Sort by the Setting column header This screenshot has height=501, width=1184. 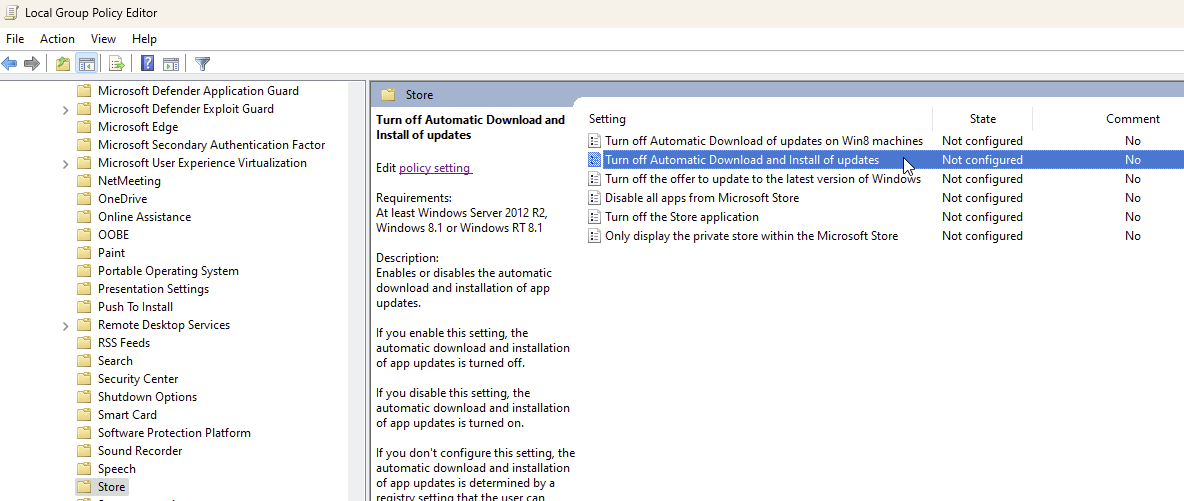click(x=607, y=118)
